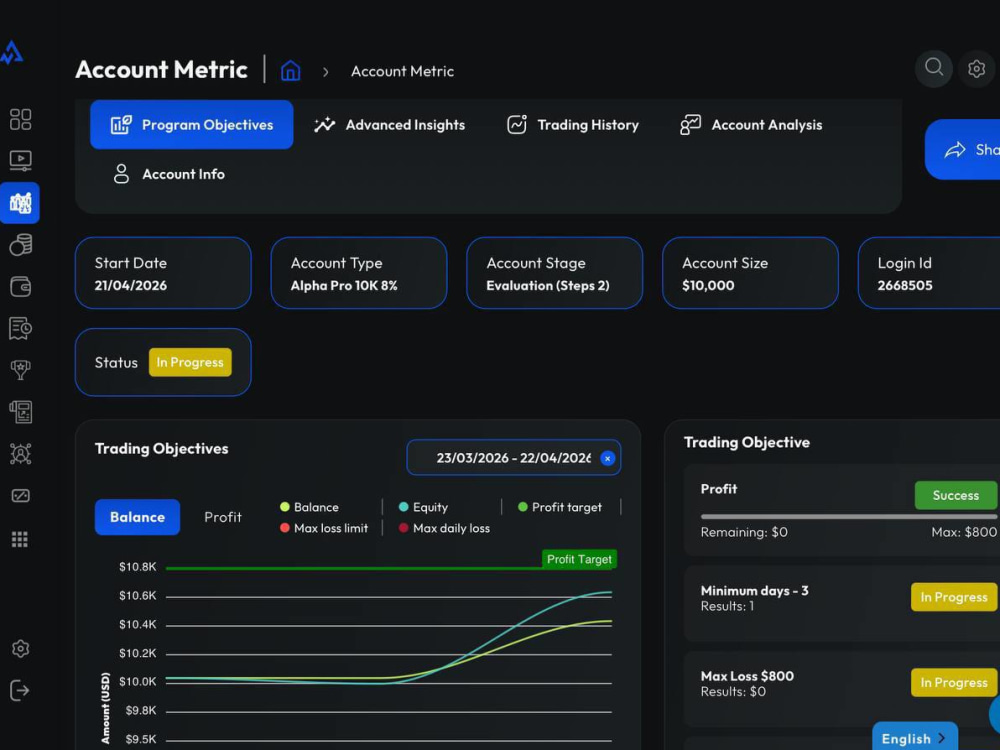
Task: Open the Account Analysis tab
Action: 751,125
